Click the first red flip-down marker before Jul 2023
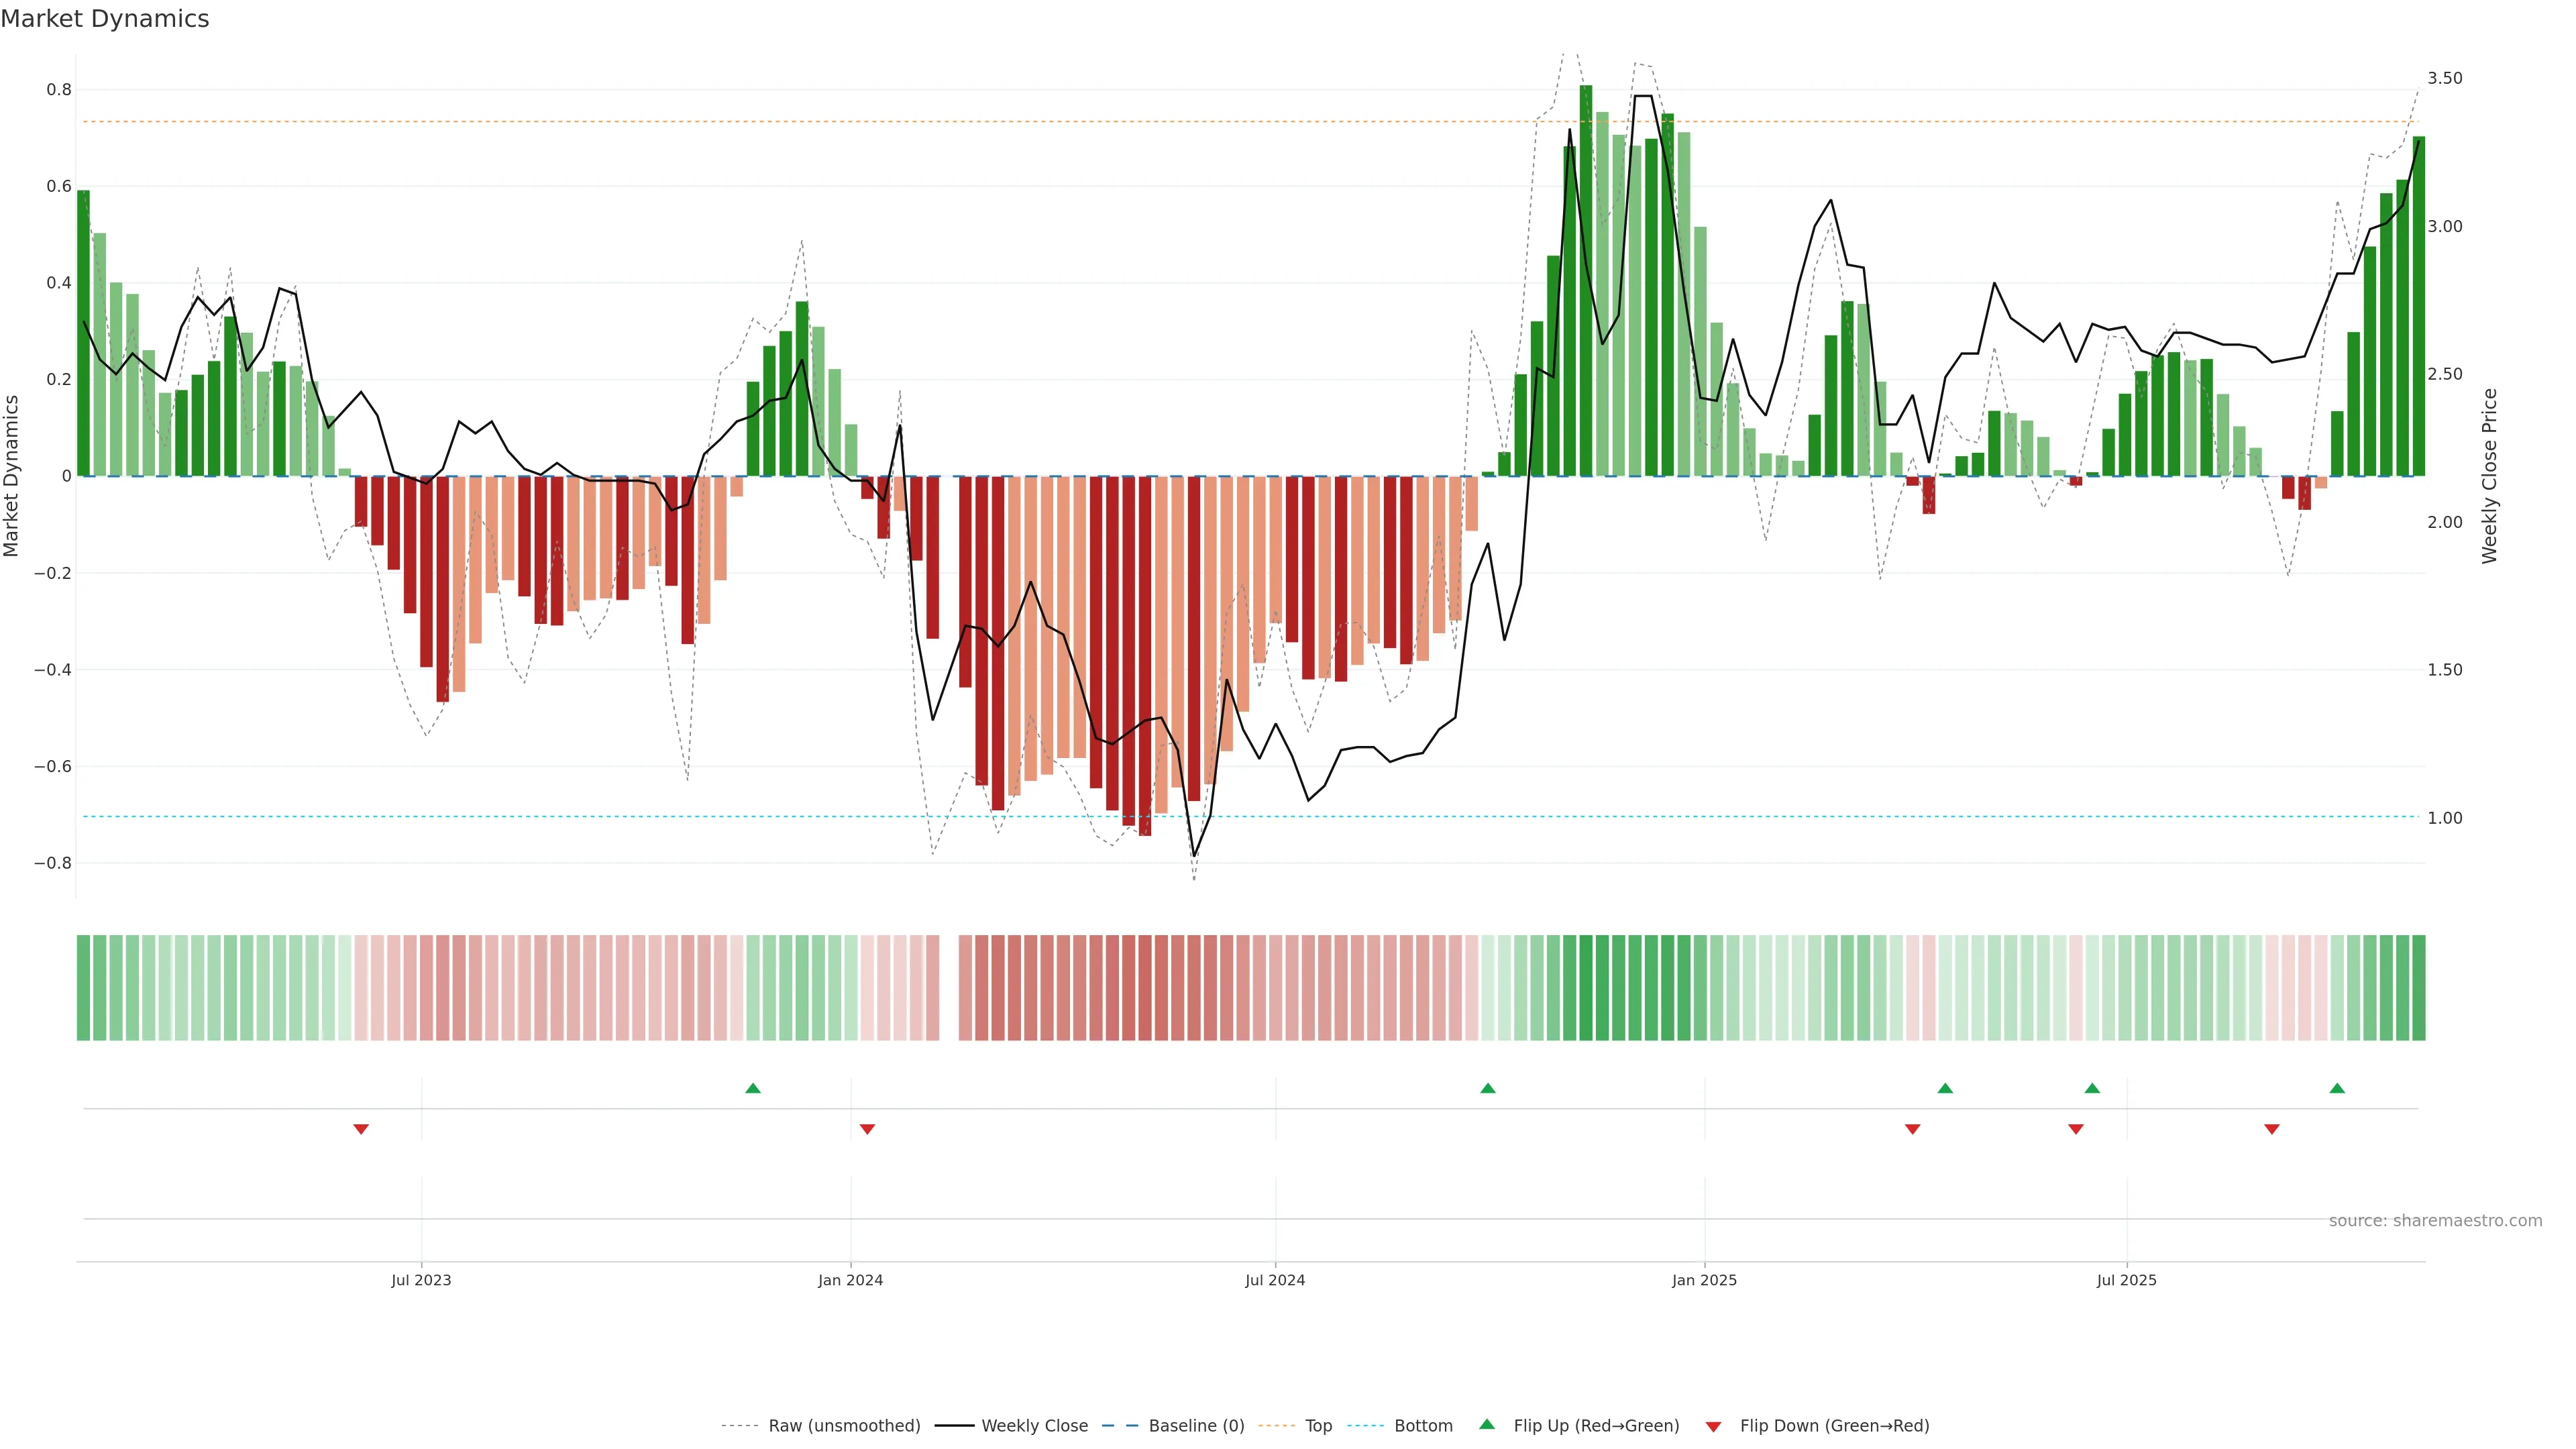The image size is (2576, 1449). pyautogui.click(x=361, y=1129)
